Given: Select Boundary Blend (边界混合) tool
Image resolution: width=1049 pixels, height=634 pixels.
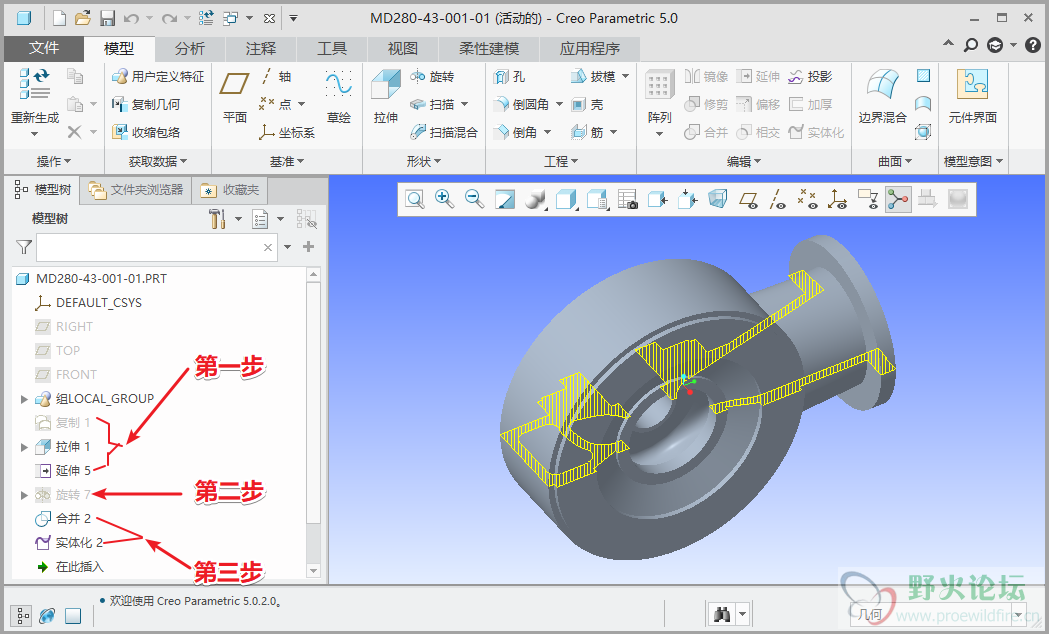Looking at the screenshot, I should point(882,98).
